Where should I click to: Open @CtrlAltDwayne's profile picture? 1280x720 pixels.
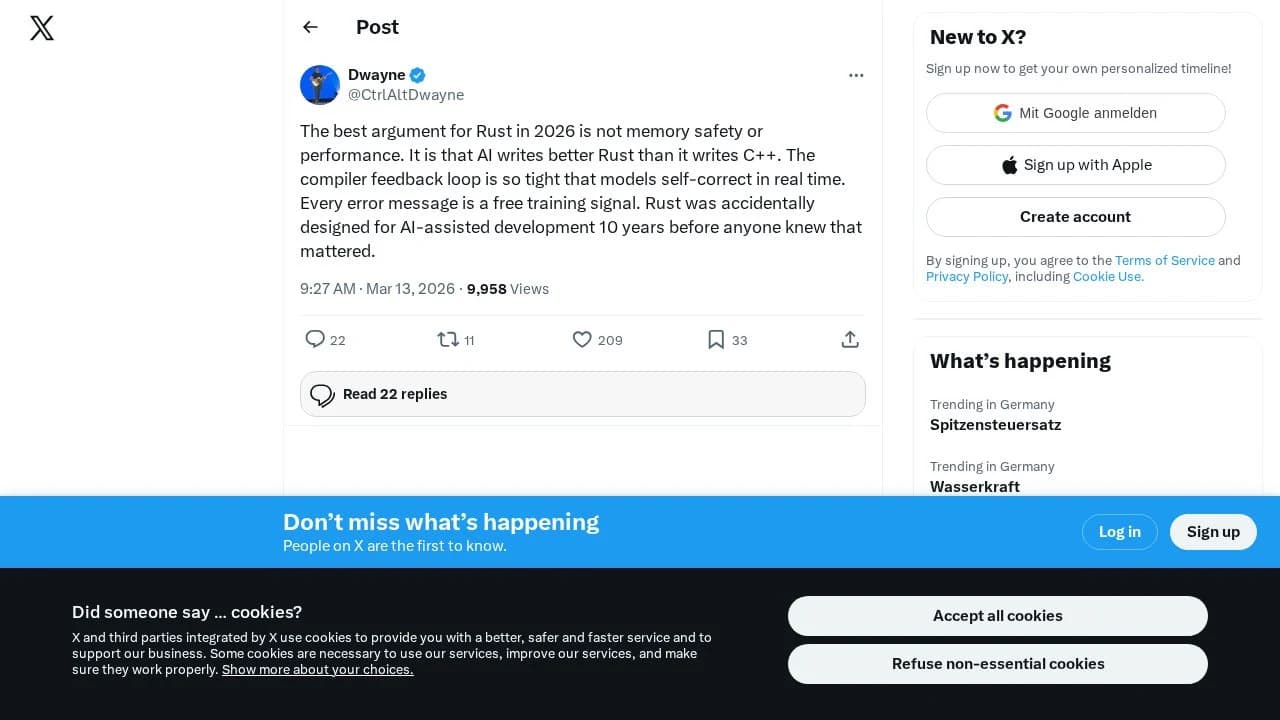[x=320, y=85]
